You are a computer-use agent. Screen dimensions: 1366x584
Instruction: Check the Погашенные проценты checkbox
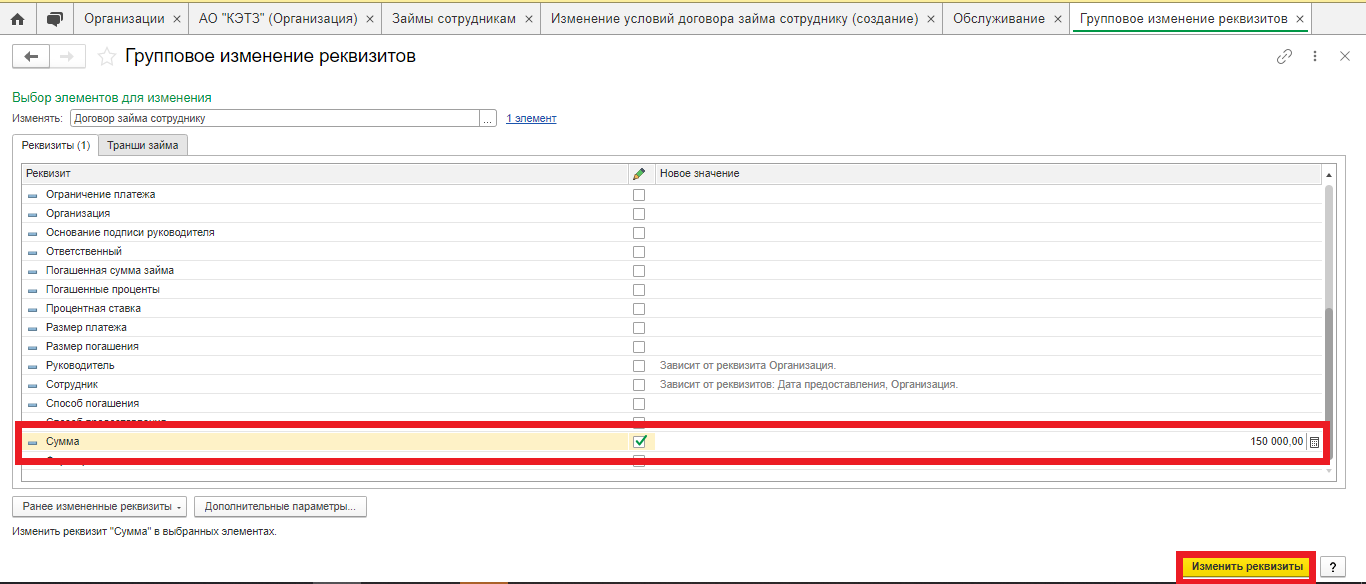639,289
